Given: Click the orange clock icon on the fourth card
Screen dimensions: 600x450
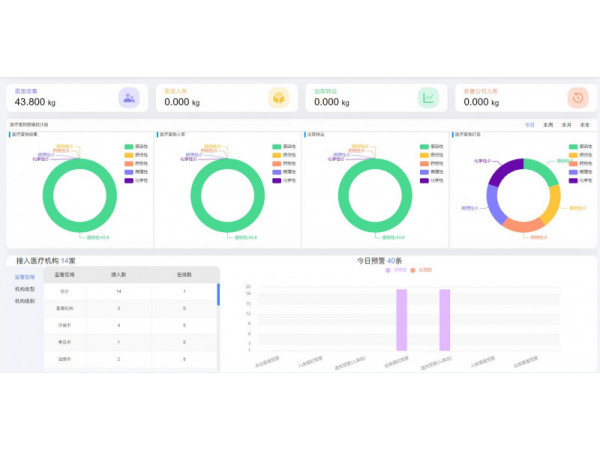Looking at the screenshot, I should pos(577,97).
